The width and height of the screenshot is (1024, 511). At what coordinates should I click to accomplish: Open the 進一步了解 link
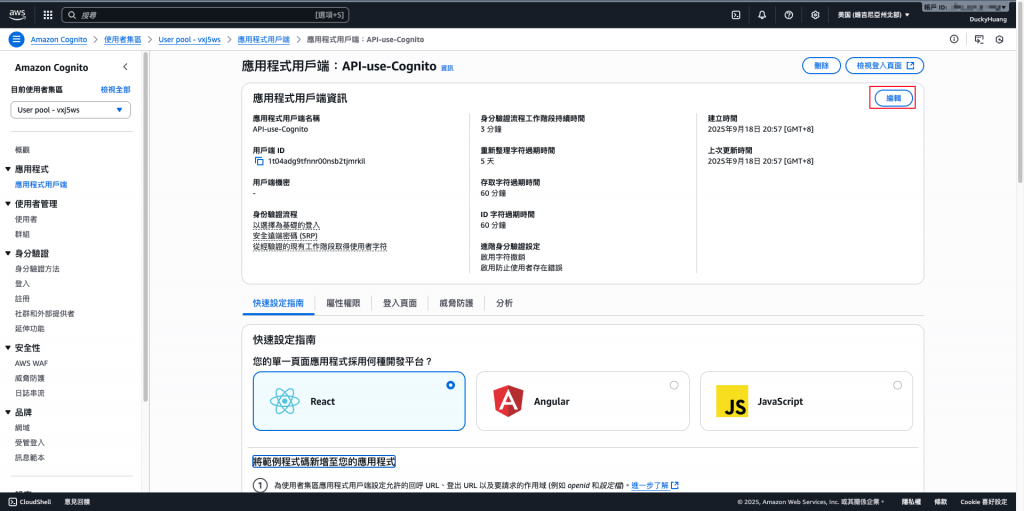pyautogui.click(x=654, y=486)
